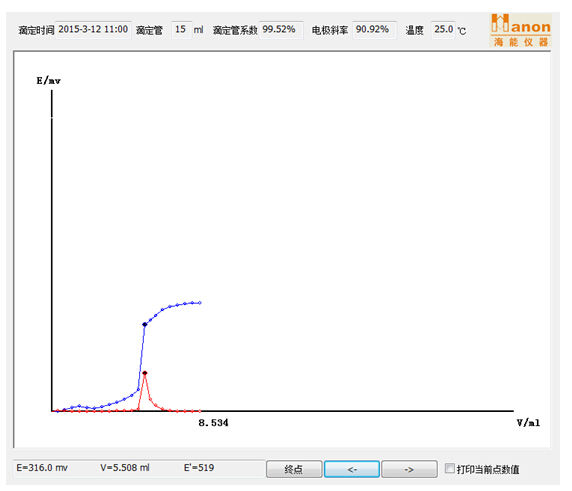Click the E'=519 derivative readout
Screen dimensions: 572x491
pyautogui.click(x=199, y=468)
